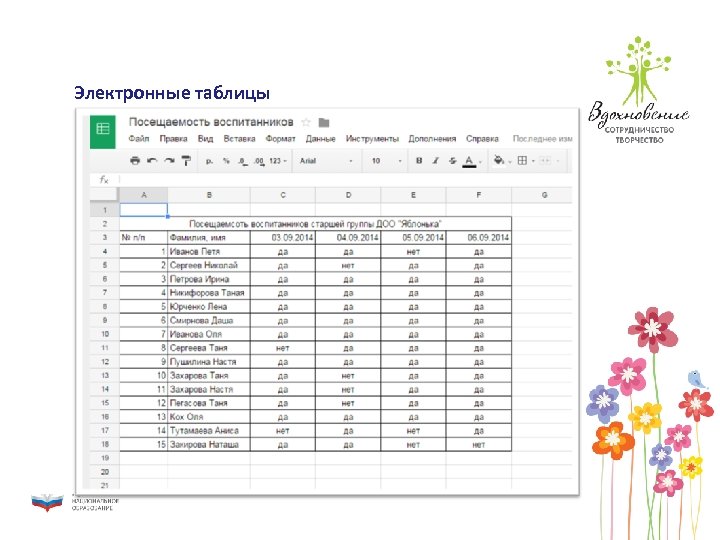Click the document title 'Посещаемость воспитанников'
This screenshot has width=720, height=540.
(211, 122)
